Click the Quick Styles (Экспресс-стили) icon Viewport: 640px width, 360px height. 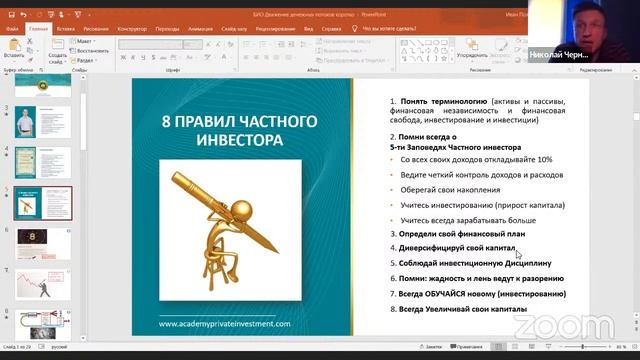(x=501, y=44)
